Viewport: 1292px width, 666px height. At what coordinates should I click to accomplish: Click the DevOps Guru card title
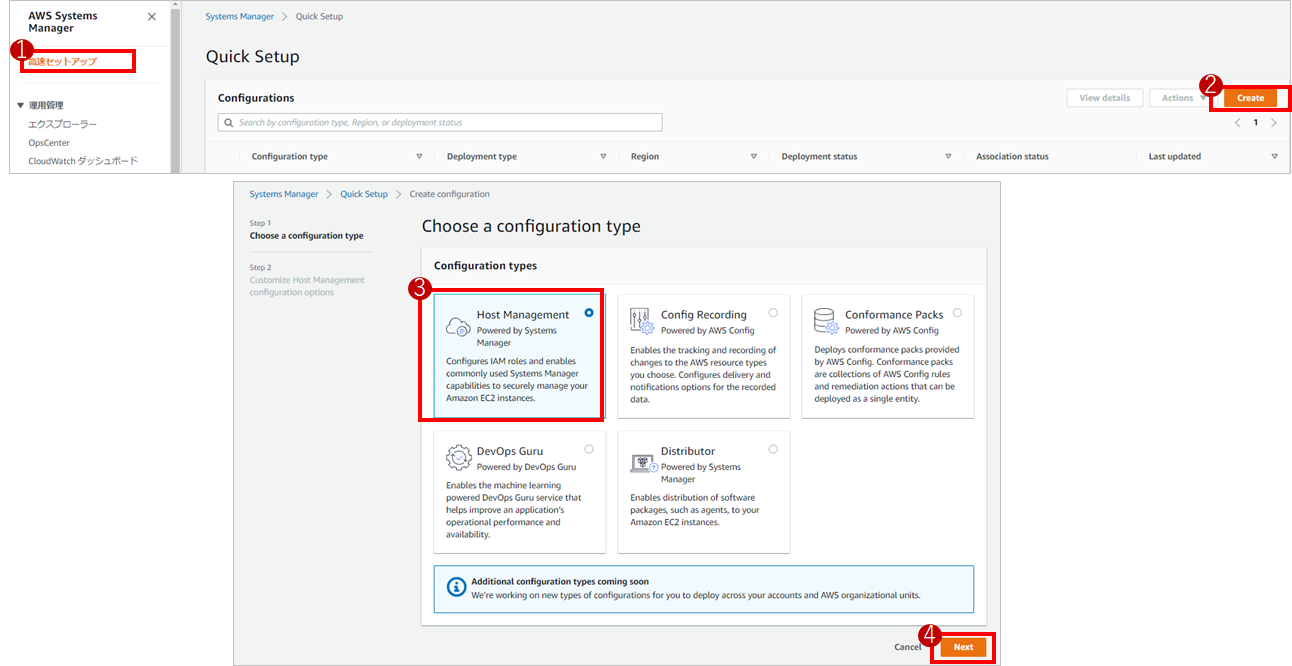point(510,451)
